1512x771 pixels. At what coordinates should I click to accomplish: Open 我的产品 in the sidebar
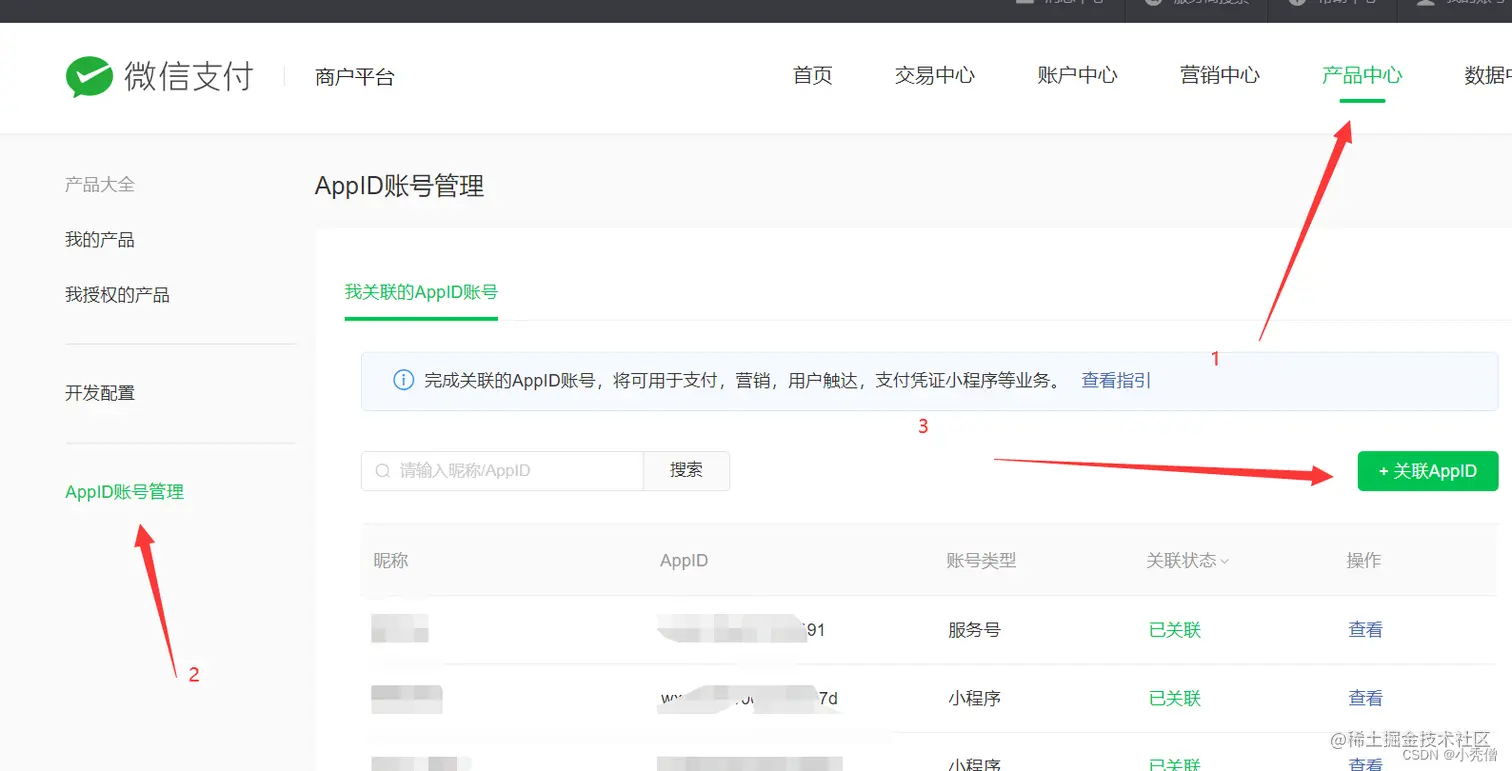pyautogui.click(x=100, y=240)
